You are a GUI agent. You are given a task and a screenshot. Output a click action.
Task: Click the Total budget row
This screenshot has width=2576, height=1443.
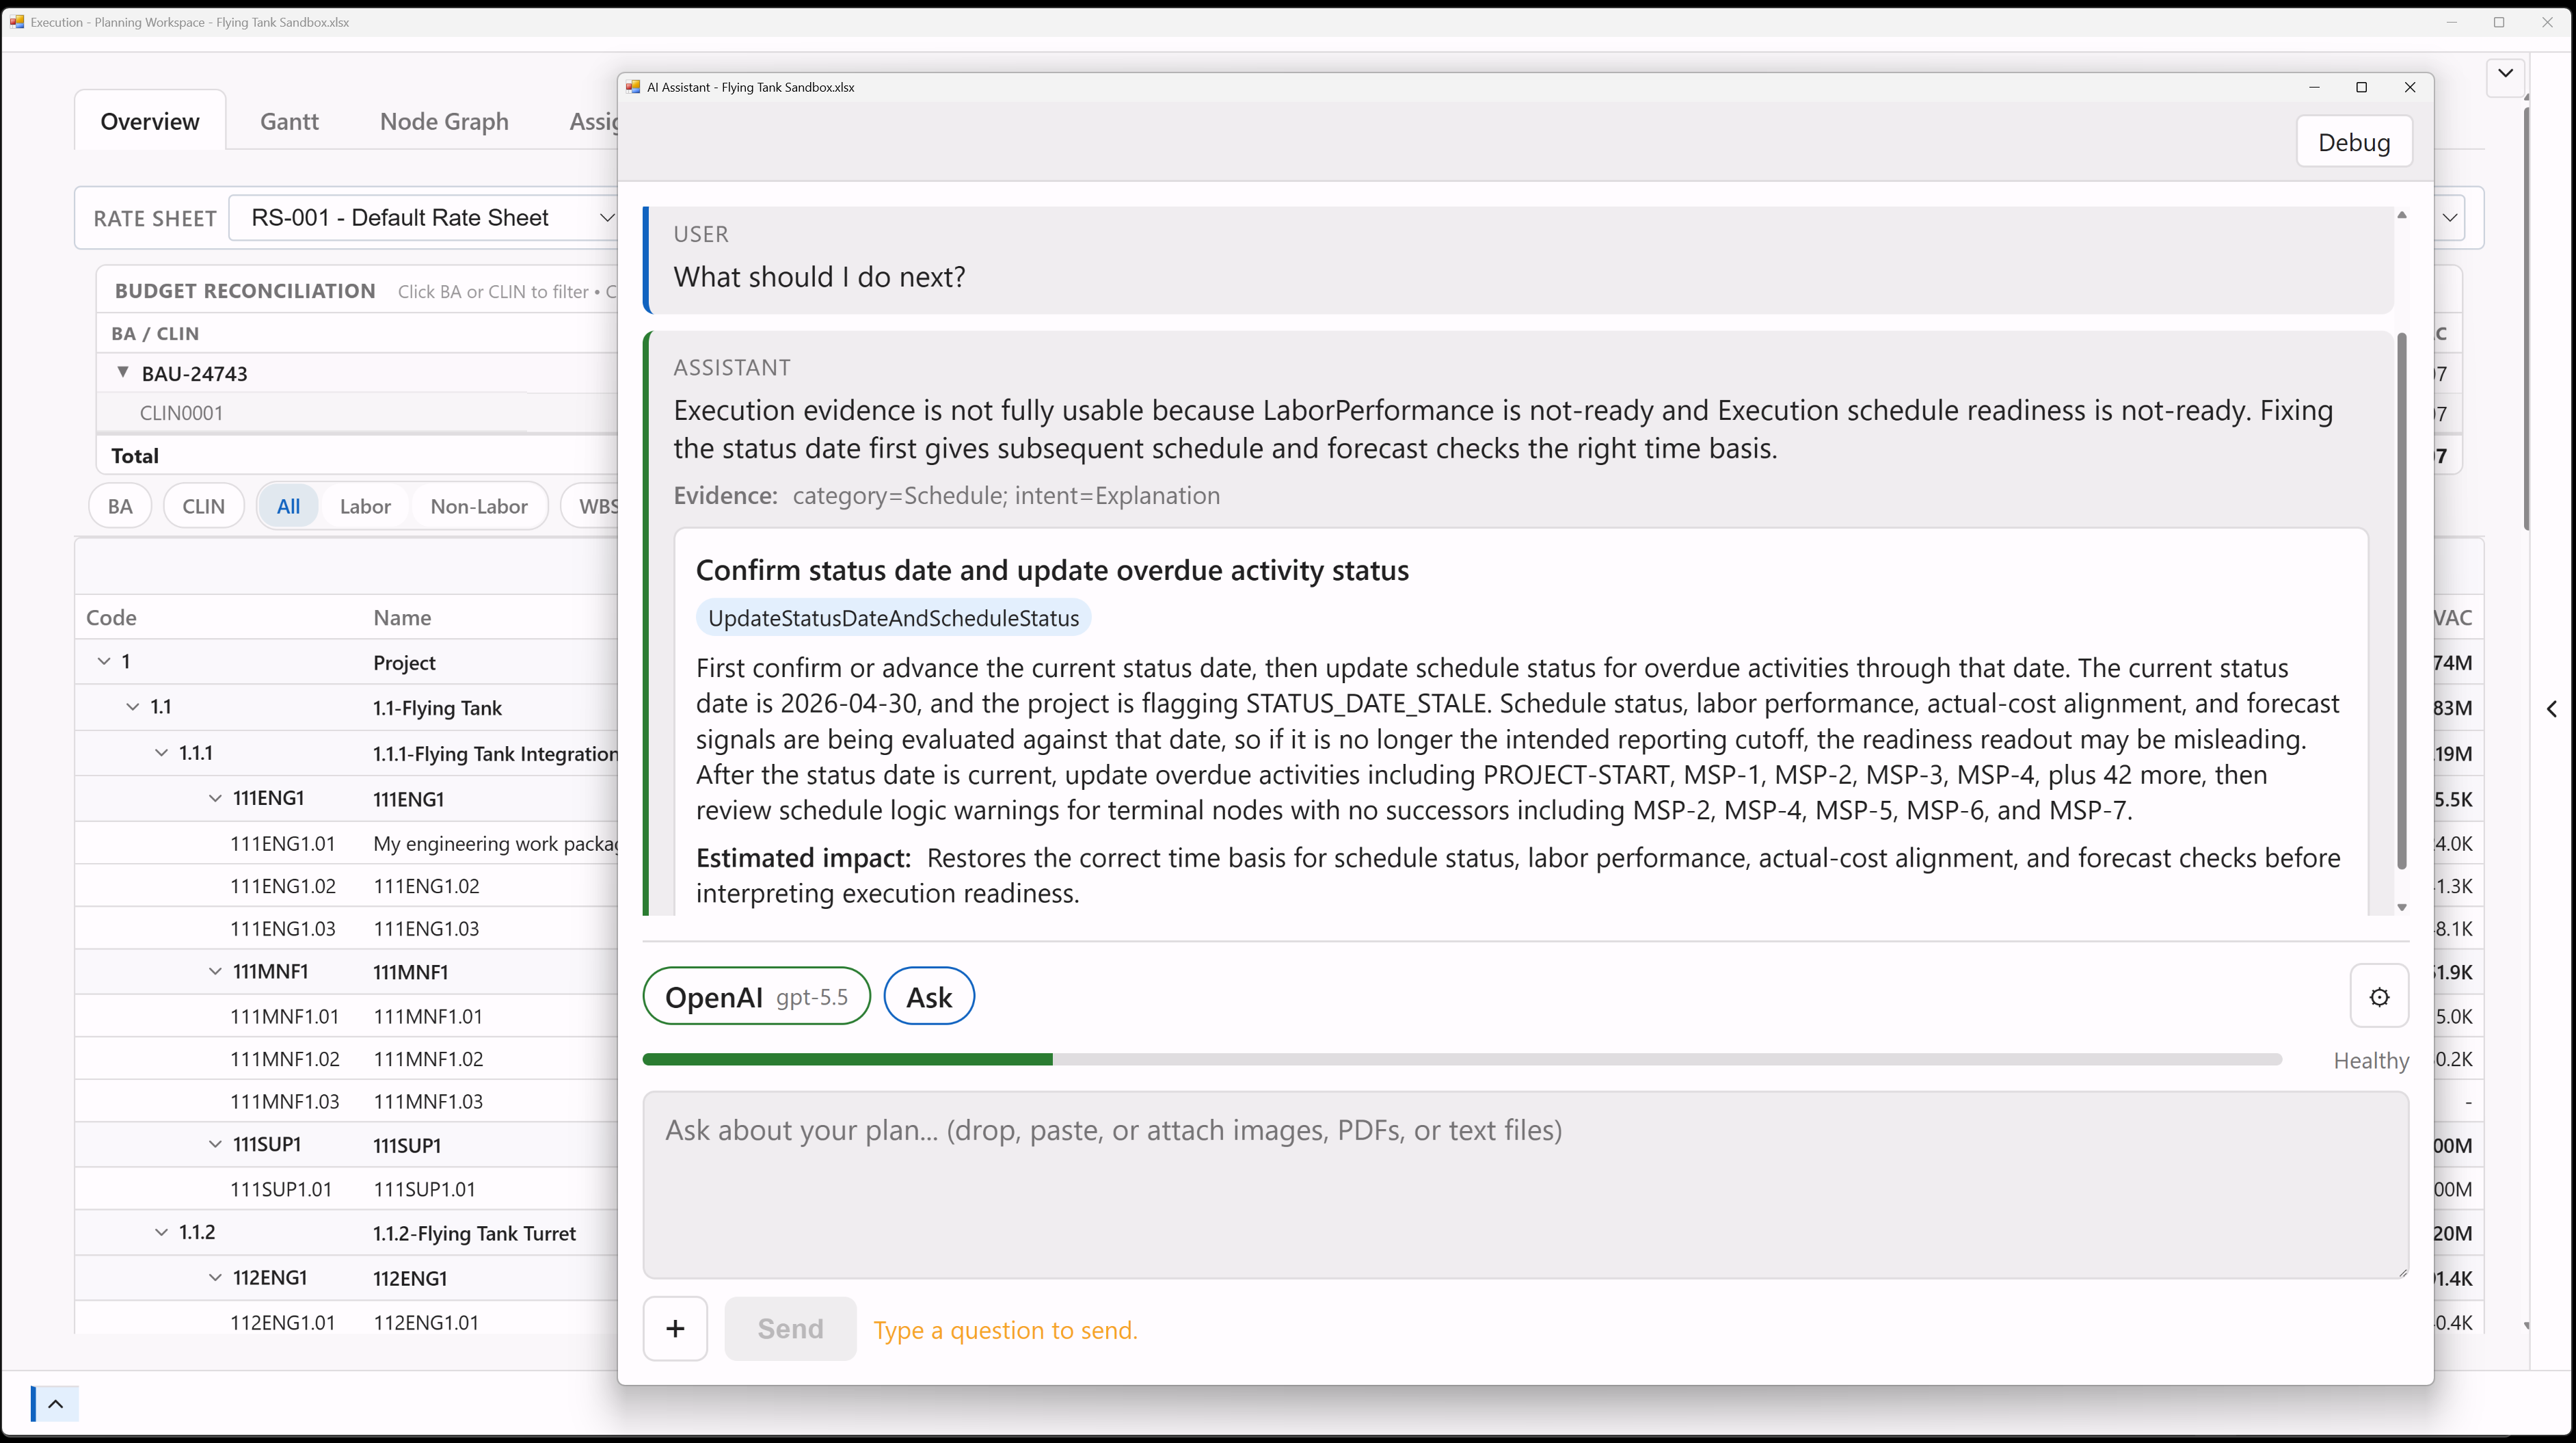pyautogui.click(x=357, y=455)
